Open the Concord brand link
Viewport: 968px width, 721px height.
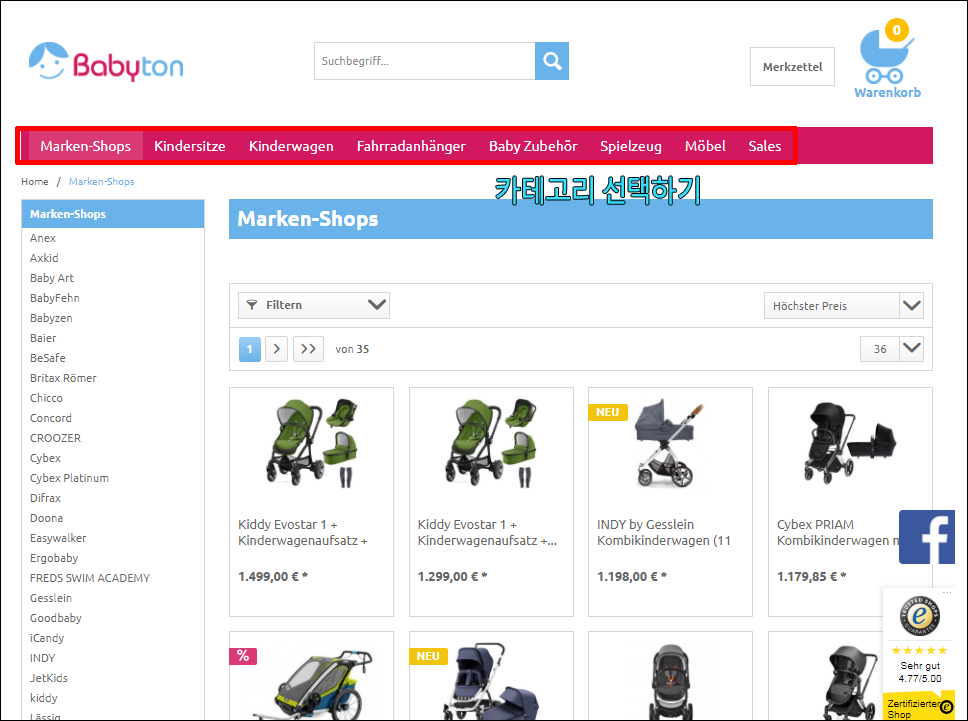tap(51, 419)
